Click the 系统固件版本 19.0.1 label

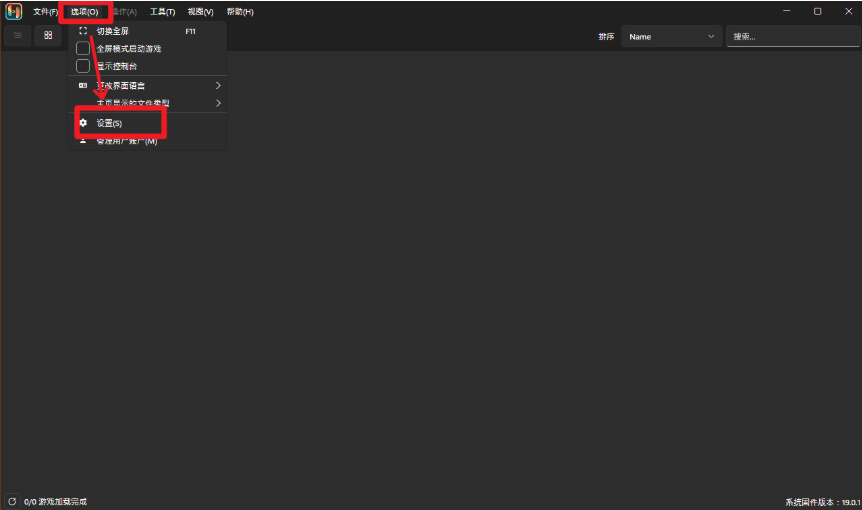coord(820,502)
